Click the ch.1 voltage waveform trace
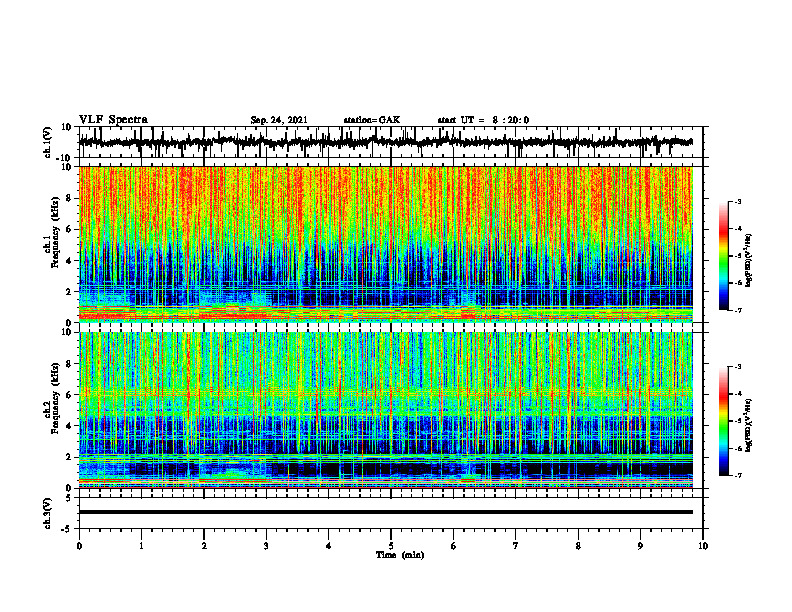This screenshot has width=792, height=612. 386,142
